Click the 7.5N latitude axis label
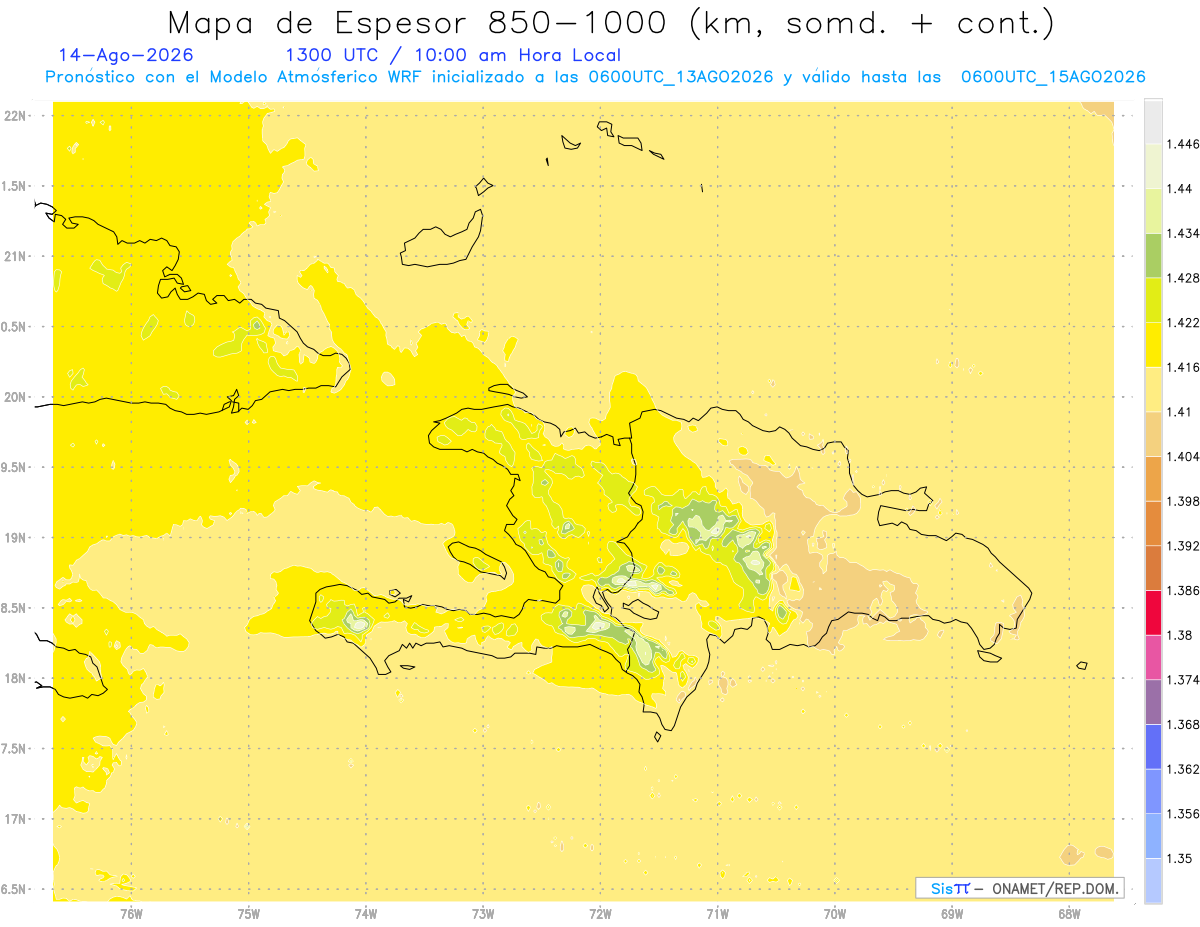Viewport: 1200px width, 927px height. point(15,749)
